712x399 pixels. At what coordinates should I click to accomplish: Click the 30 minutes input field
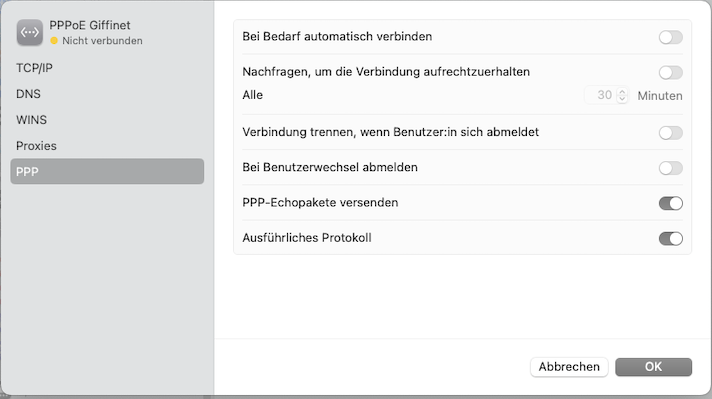click(x=601, y=95)
